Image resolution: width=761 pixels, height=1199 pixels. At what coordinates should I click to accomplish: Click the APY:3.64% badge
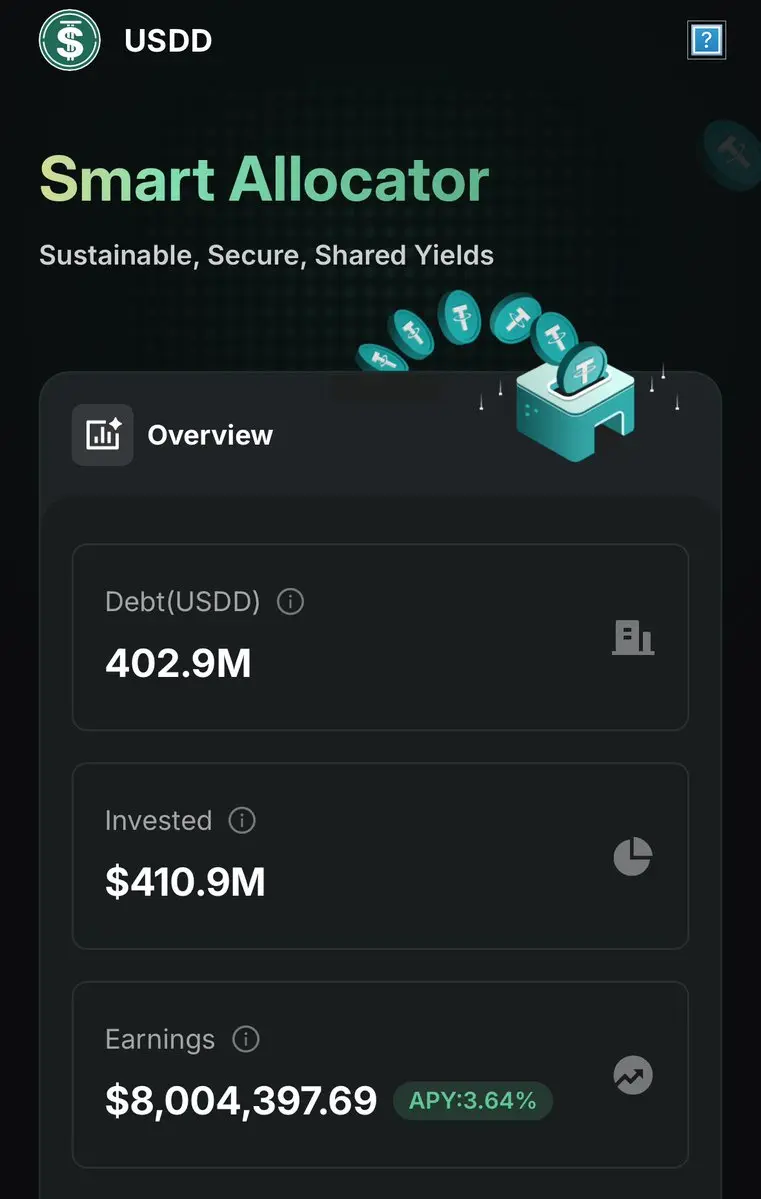pyautogui.click(x=472, y=1101)
